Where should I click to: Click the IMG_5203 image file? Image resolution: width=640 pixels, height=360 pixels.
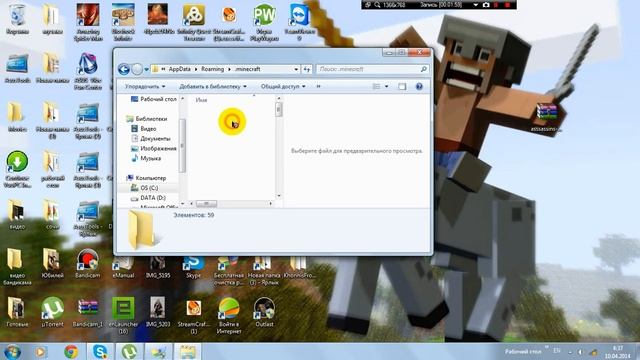(158, 312)
